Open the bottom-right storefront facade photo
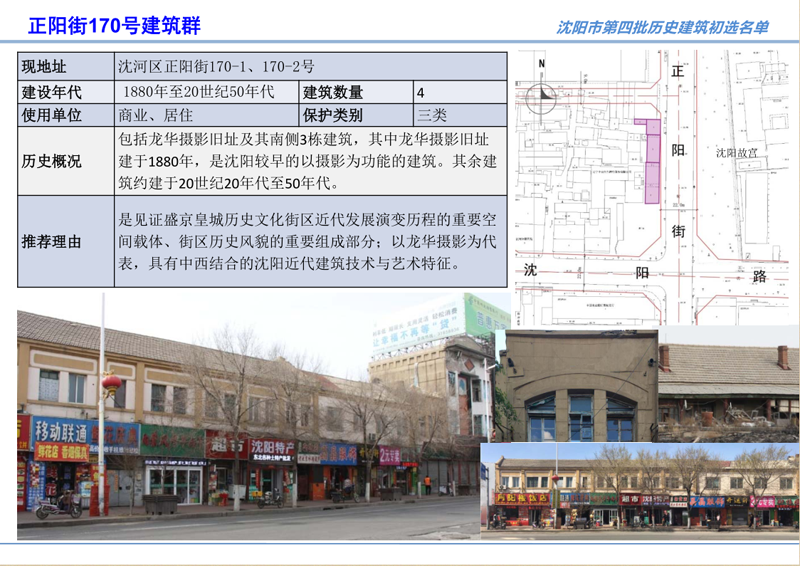800x566 pixels. tap(640, 490)
